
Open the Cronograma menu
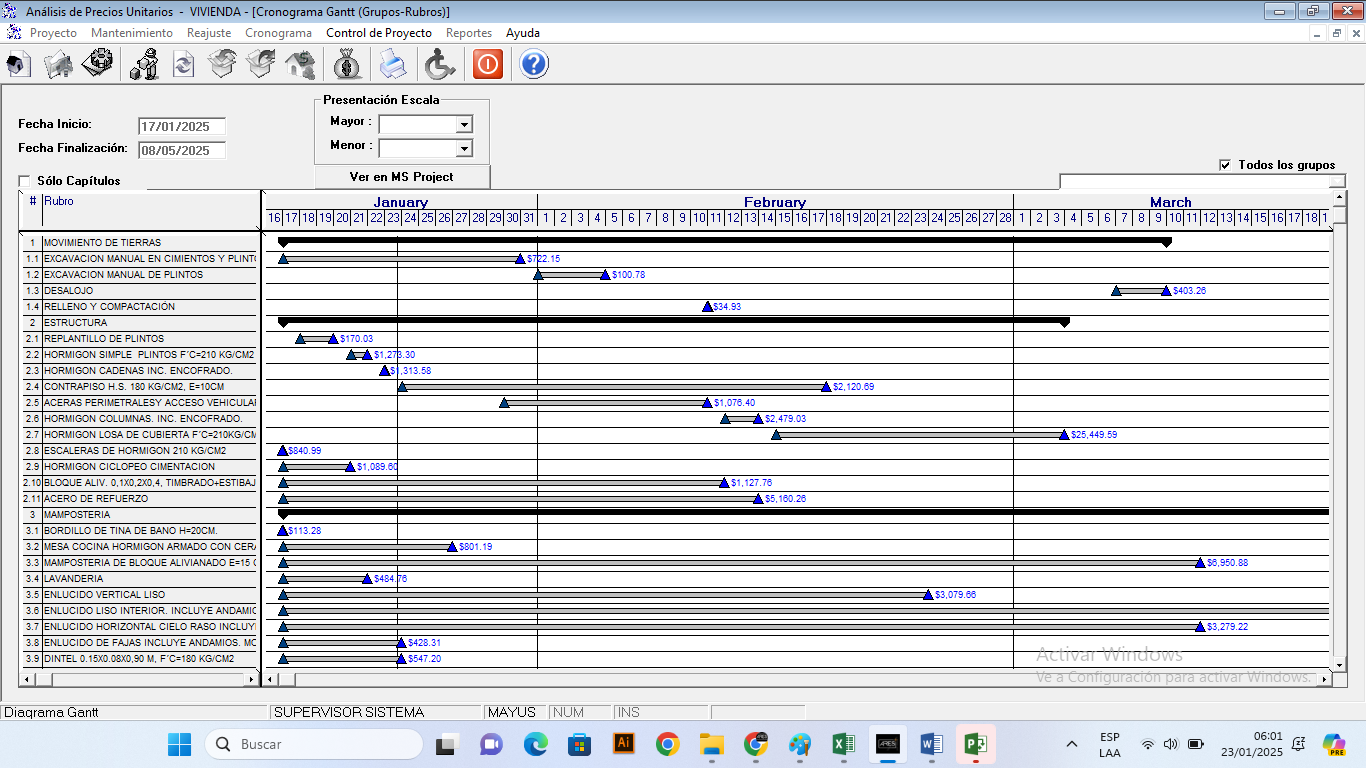pos(278,33)
